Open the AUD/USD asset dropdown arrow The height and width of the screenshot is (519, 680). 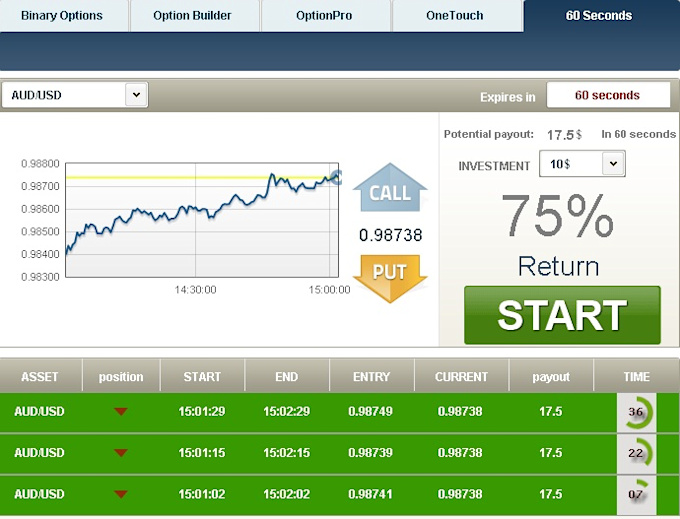(136, 95)
